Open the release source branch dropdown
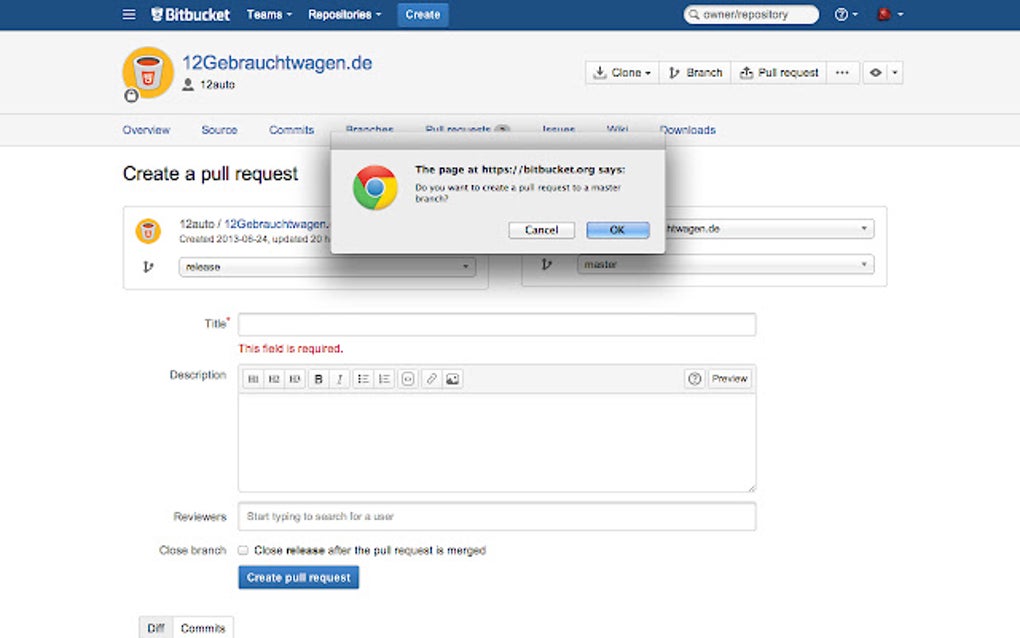Viewport: 1020px width, 638px height. (x=325, y=267)
